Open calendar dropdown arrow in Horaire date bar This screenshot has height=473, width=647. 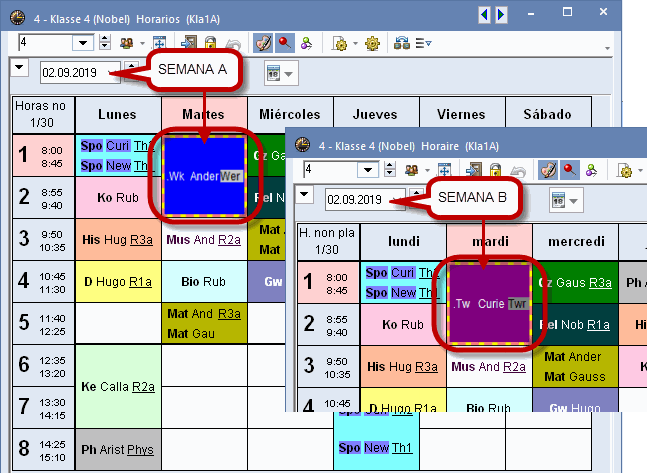pos(574,201)
